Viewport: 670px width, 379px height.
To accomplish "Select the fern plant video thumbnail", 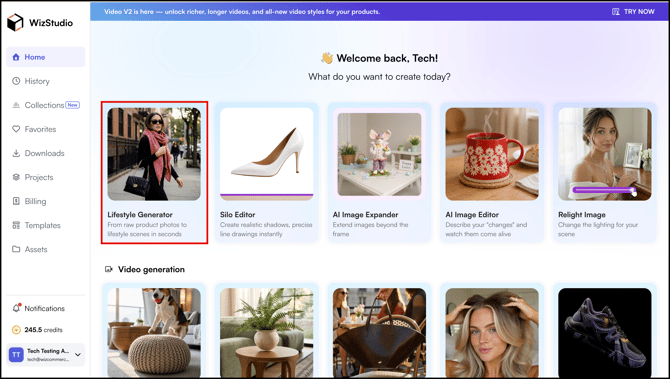I will click(267, 332).
